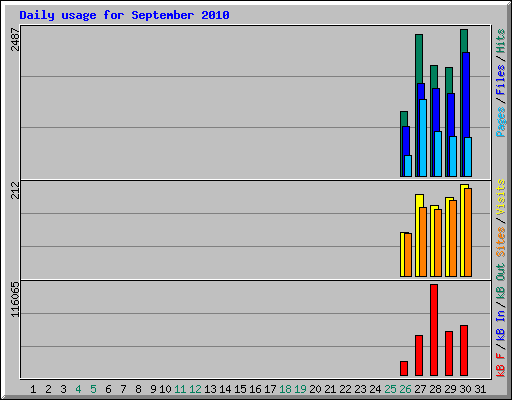Click the 'Sites' legend label

(x=500, y=241)
